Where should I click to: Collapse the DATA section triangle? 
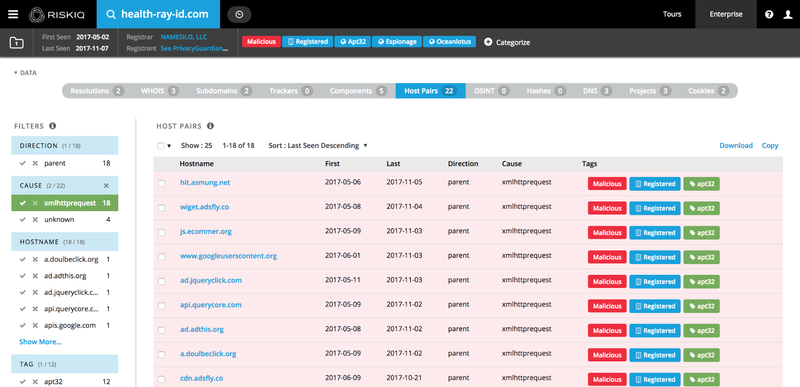point(16,73)
